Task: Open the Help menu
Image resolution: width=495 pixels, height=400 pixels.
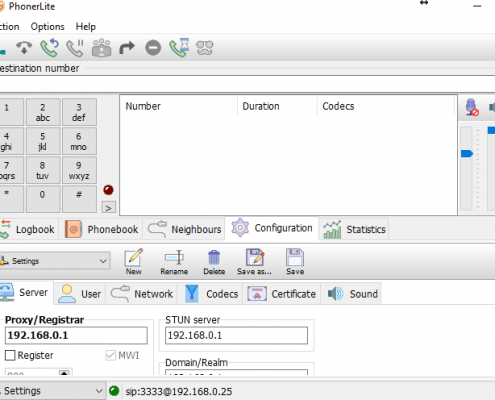Action: pos(86,27)
